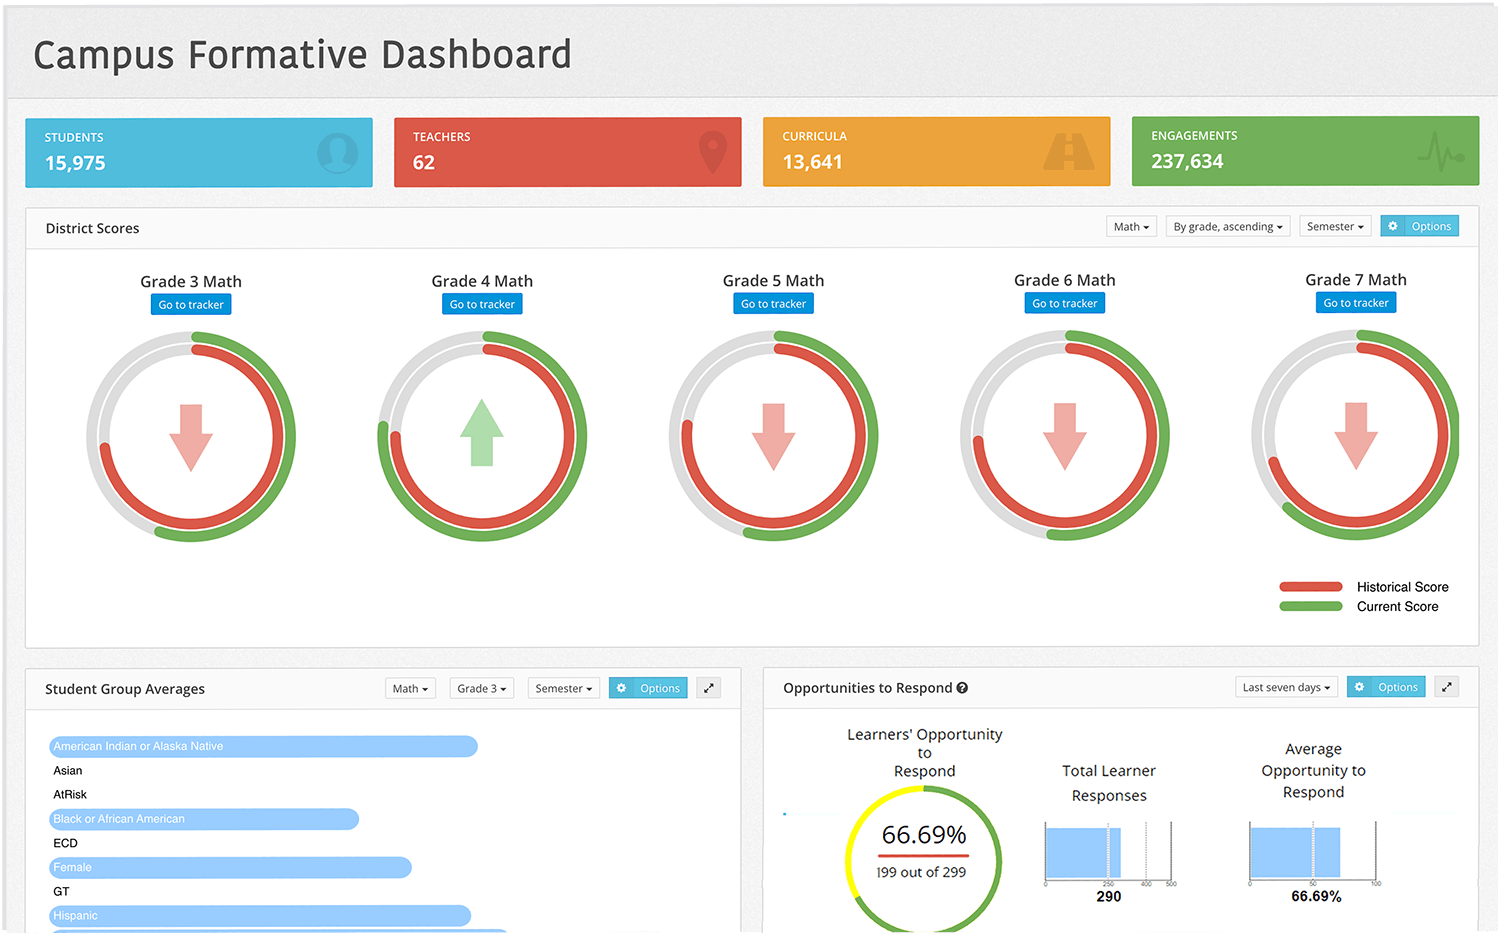This screenshot has width=1500, height=938.
Task: Open the Math dropdown in Student Group Averages
Action: (x=411, y=689)
